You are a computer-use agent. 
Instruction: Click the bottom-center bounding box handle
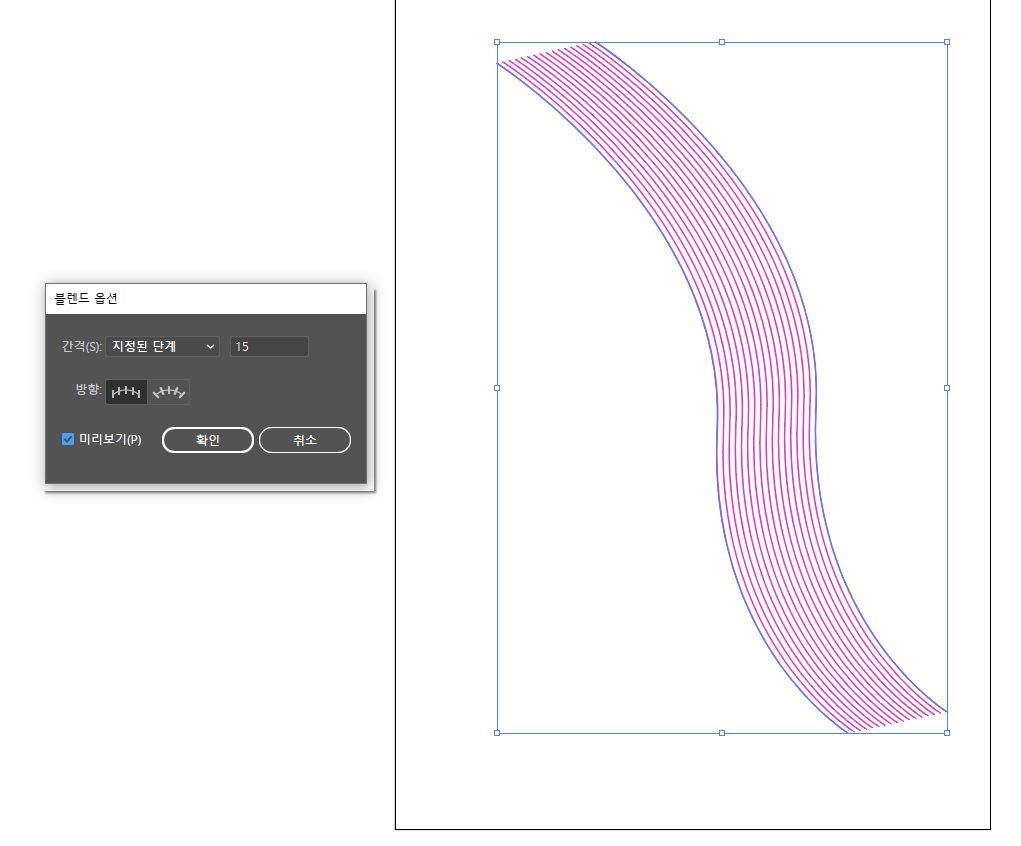click(721, 733)
